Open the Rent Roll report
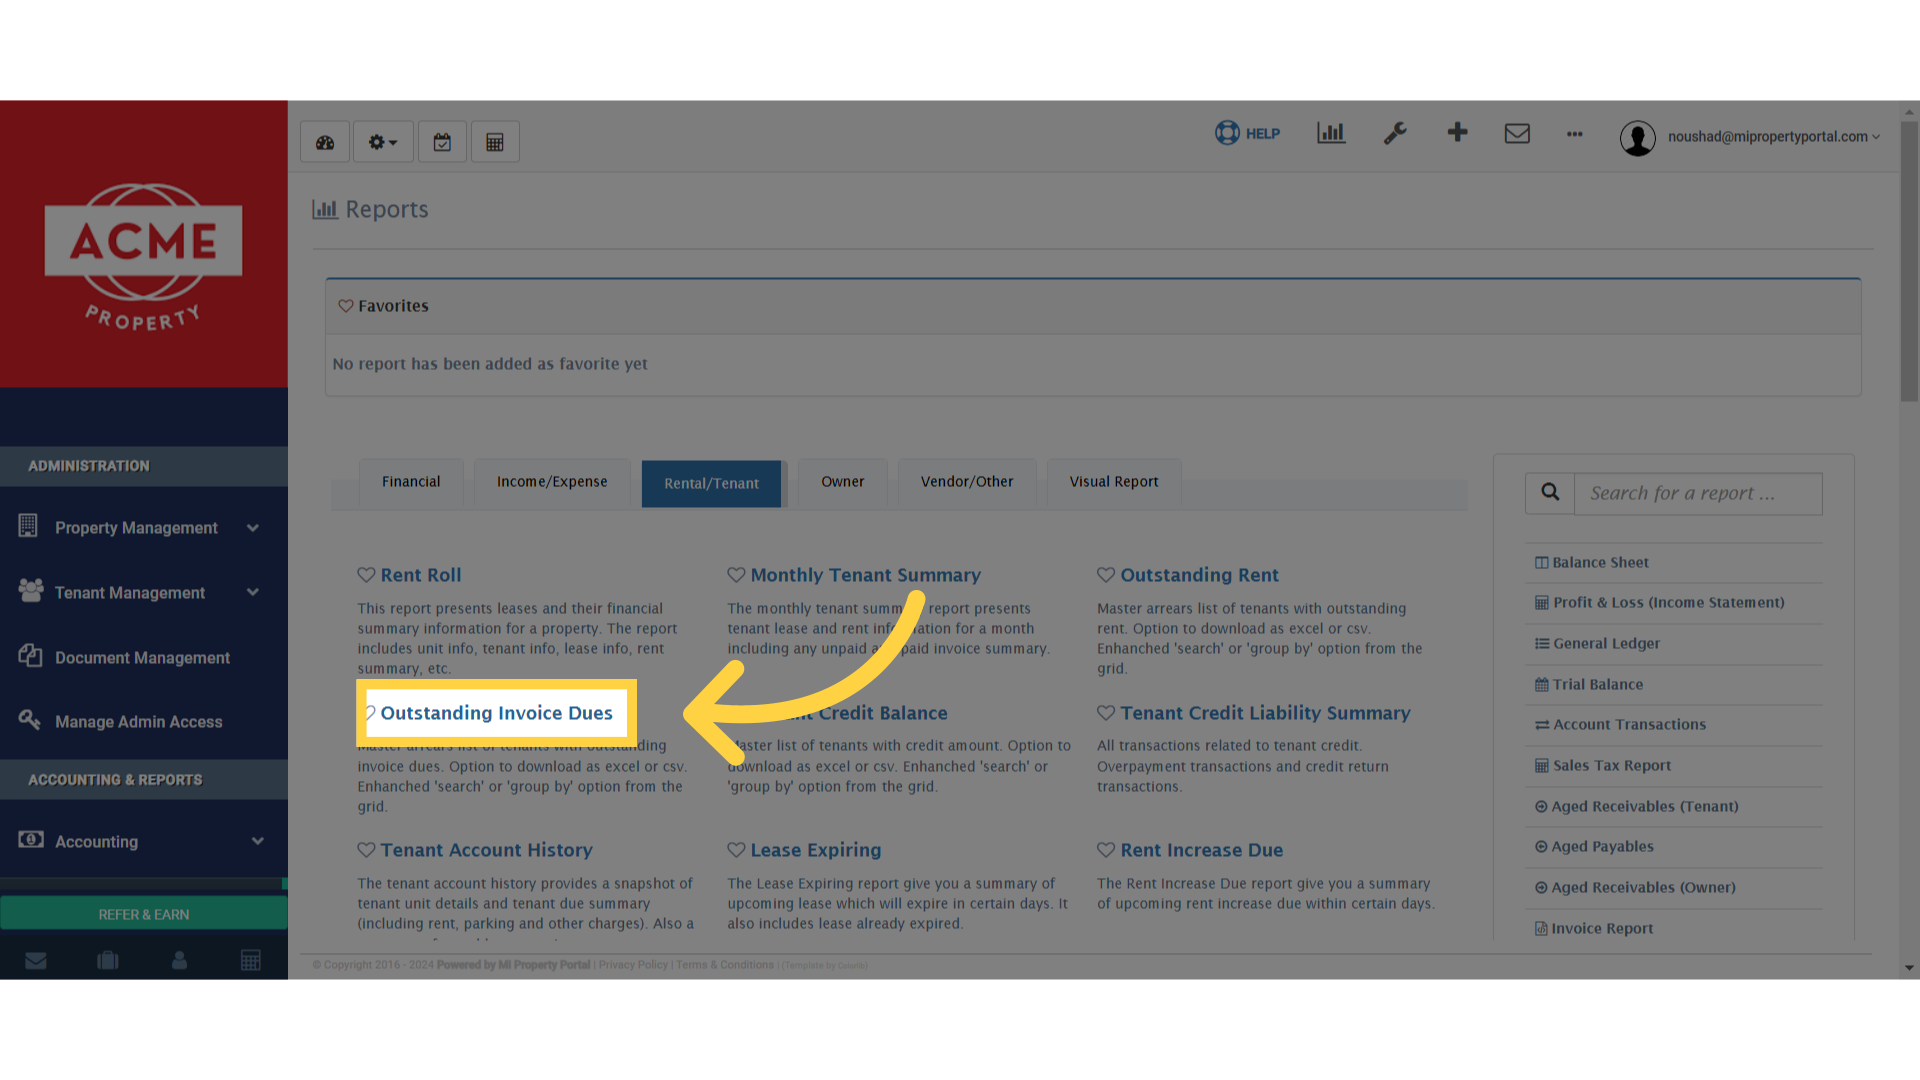 pos(421,575)
